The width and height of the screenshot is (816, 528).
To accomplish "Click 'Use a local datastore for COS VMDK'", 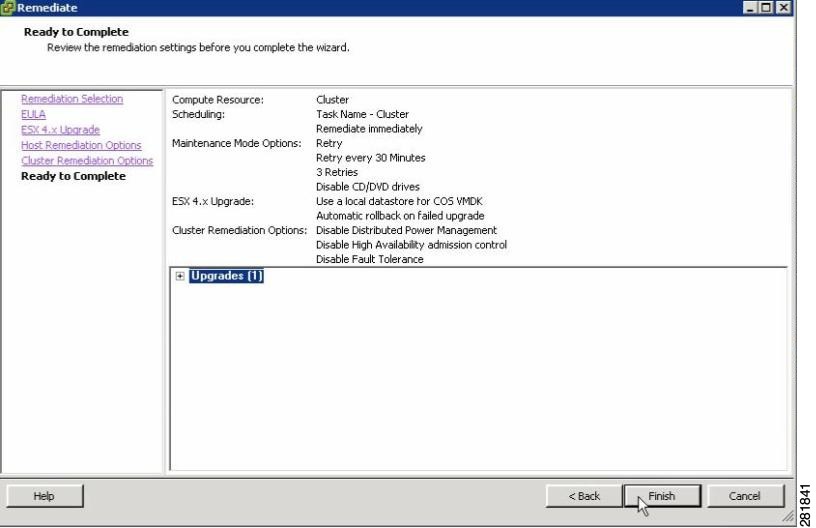I will [399, 201].
